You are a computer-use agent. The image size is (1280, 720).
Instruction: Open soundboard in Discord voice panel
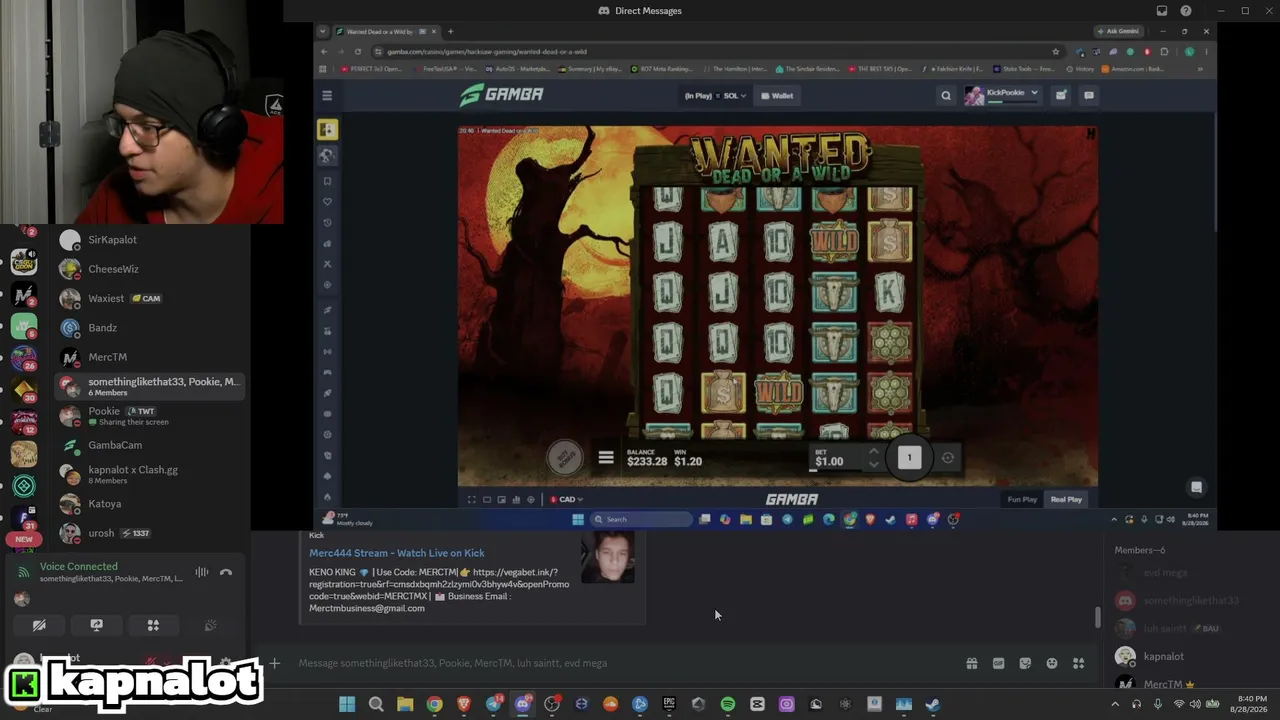pos(210,625)
